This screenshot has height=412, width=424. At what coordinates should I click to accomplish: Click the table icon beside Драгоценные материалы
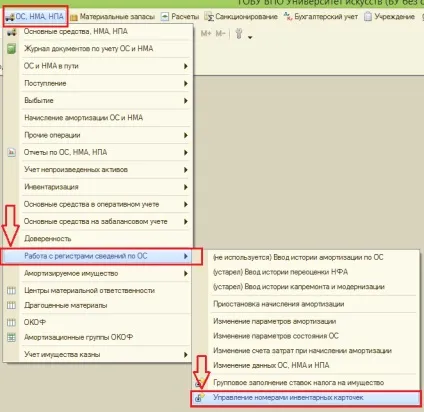coord(11,305)
